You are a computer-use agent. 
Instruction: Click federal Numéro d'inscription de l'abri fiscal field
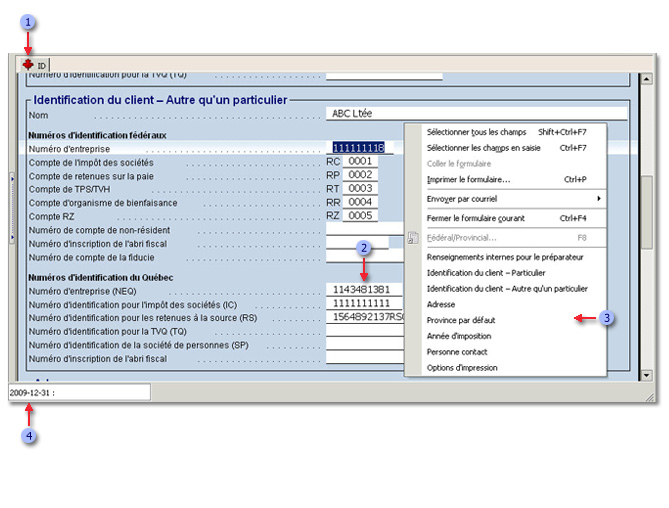pyautogui.click(x=358, y=243)
